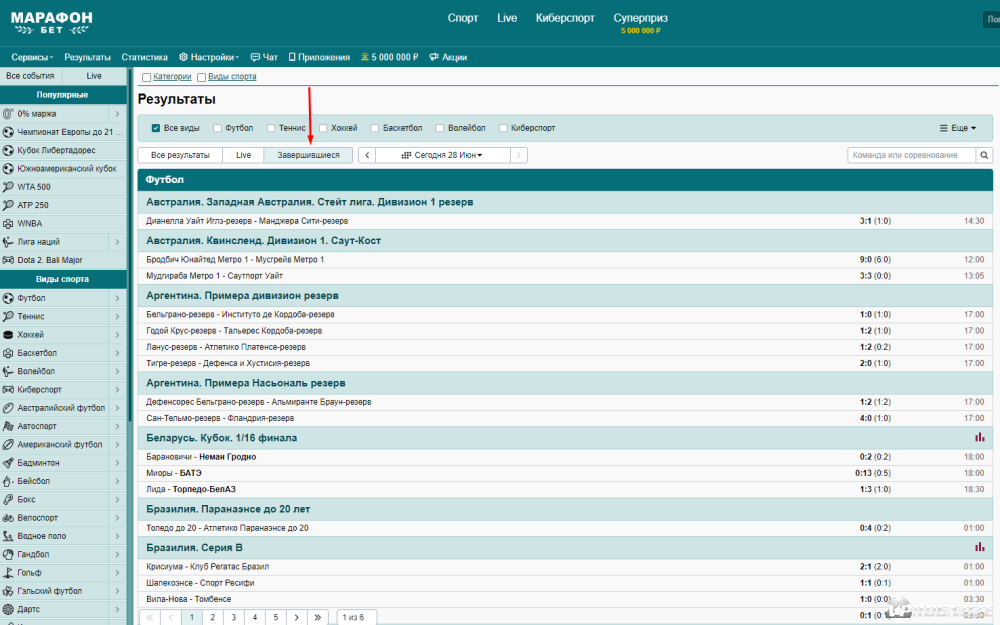
Task: Expand the Еще filter menu
Action: [958, 128]
